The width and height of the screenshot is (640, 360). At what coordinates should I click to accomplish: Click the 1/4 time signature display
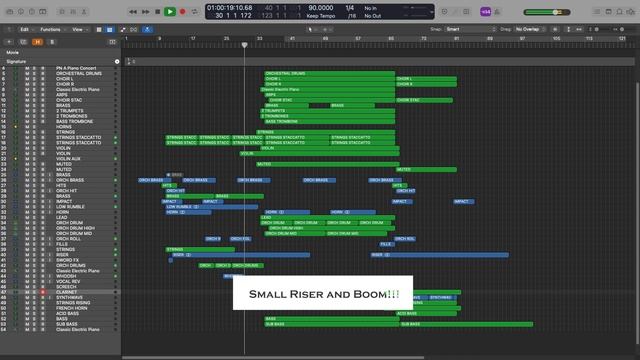click(350, 8)
